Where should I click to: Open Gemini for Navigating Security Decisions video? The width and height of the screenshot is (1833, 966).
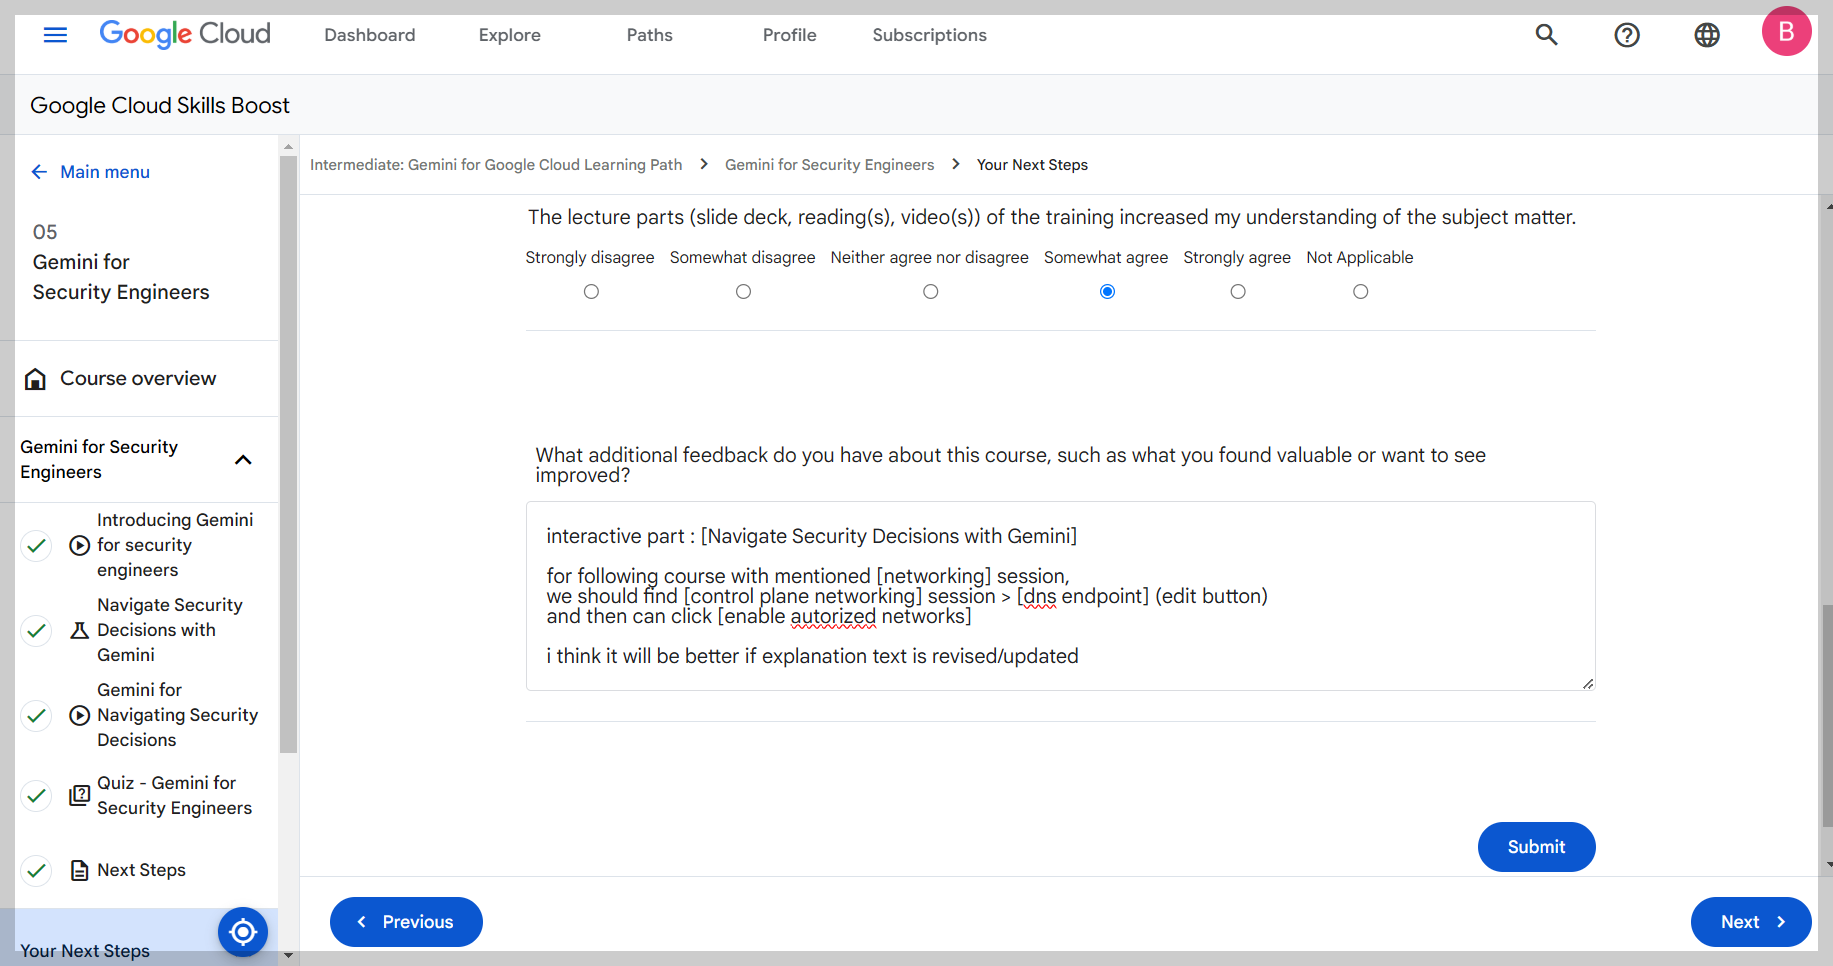tap(178, 715)
